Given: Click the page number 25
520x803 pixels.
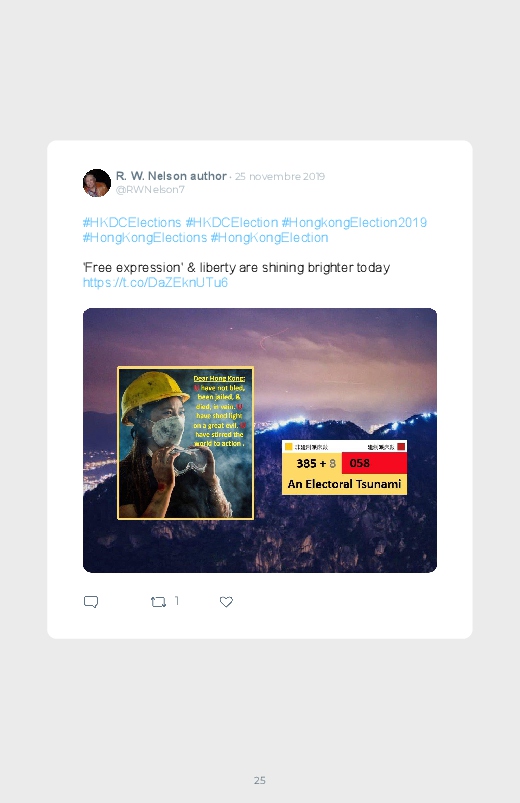Looking at the screenshot, I should tap(260, 780).
